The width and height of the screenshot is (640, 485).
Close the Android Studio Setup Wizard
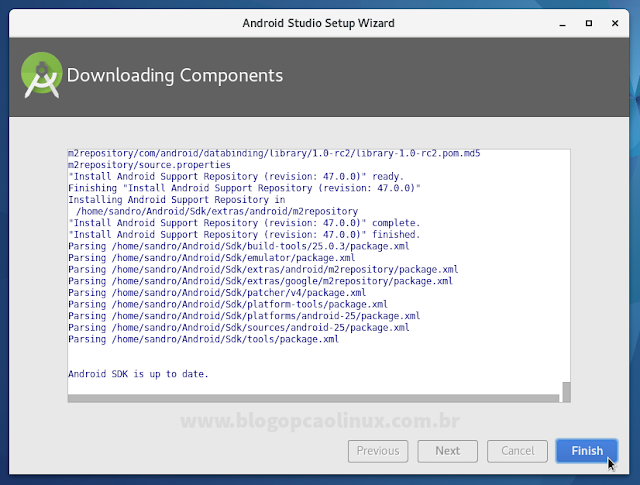click(x=615, y=23)
